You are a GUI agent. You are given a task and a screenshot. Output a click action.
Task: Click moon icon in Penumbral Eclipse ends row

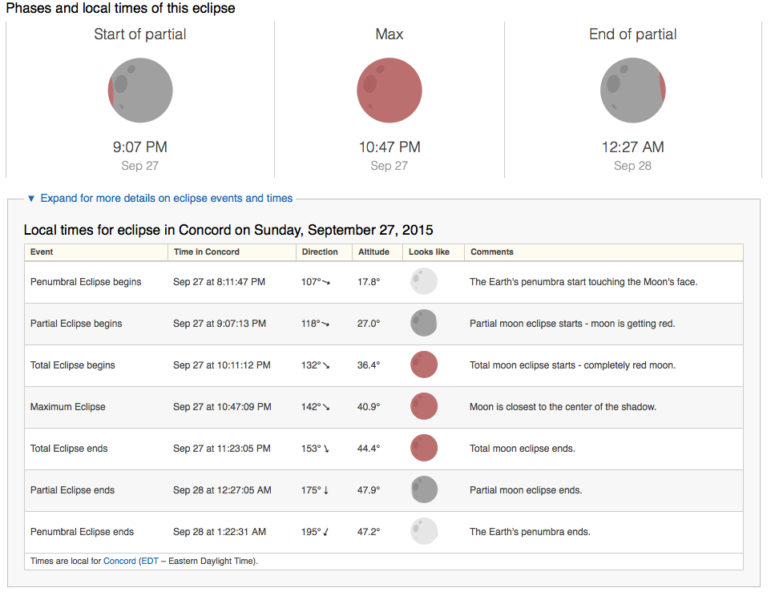click(424, 531)
